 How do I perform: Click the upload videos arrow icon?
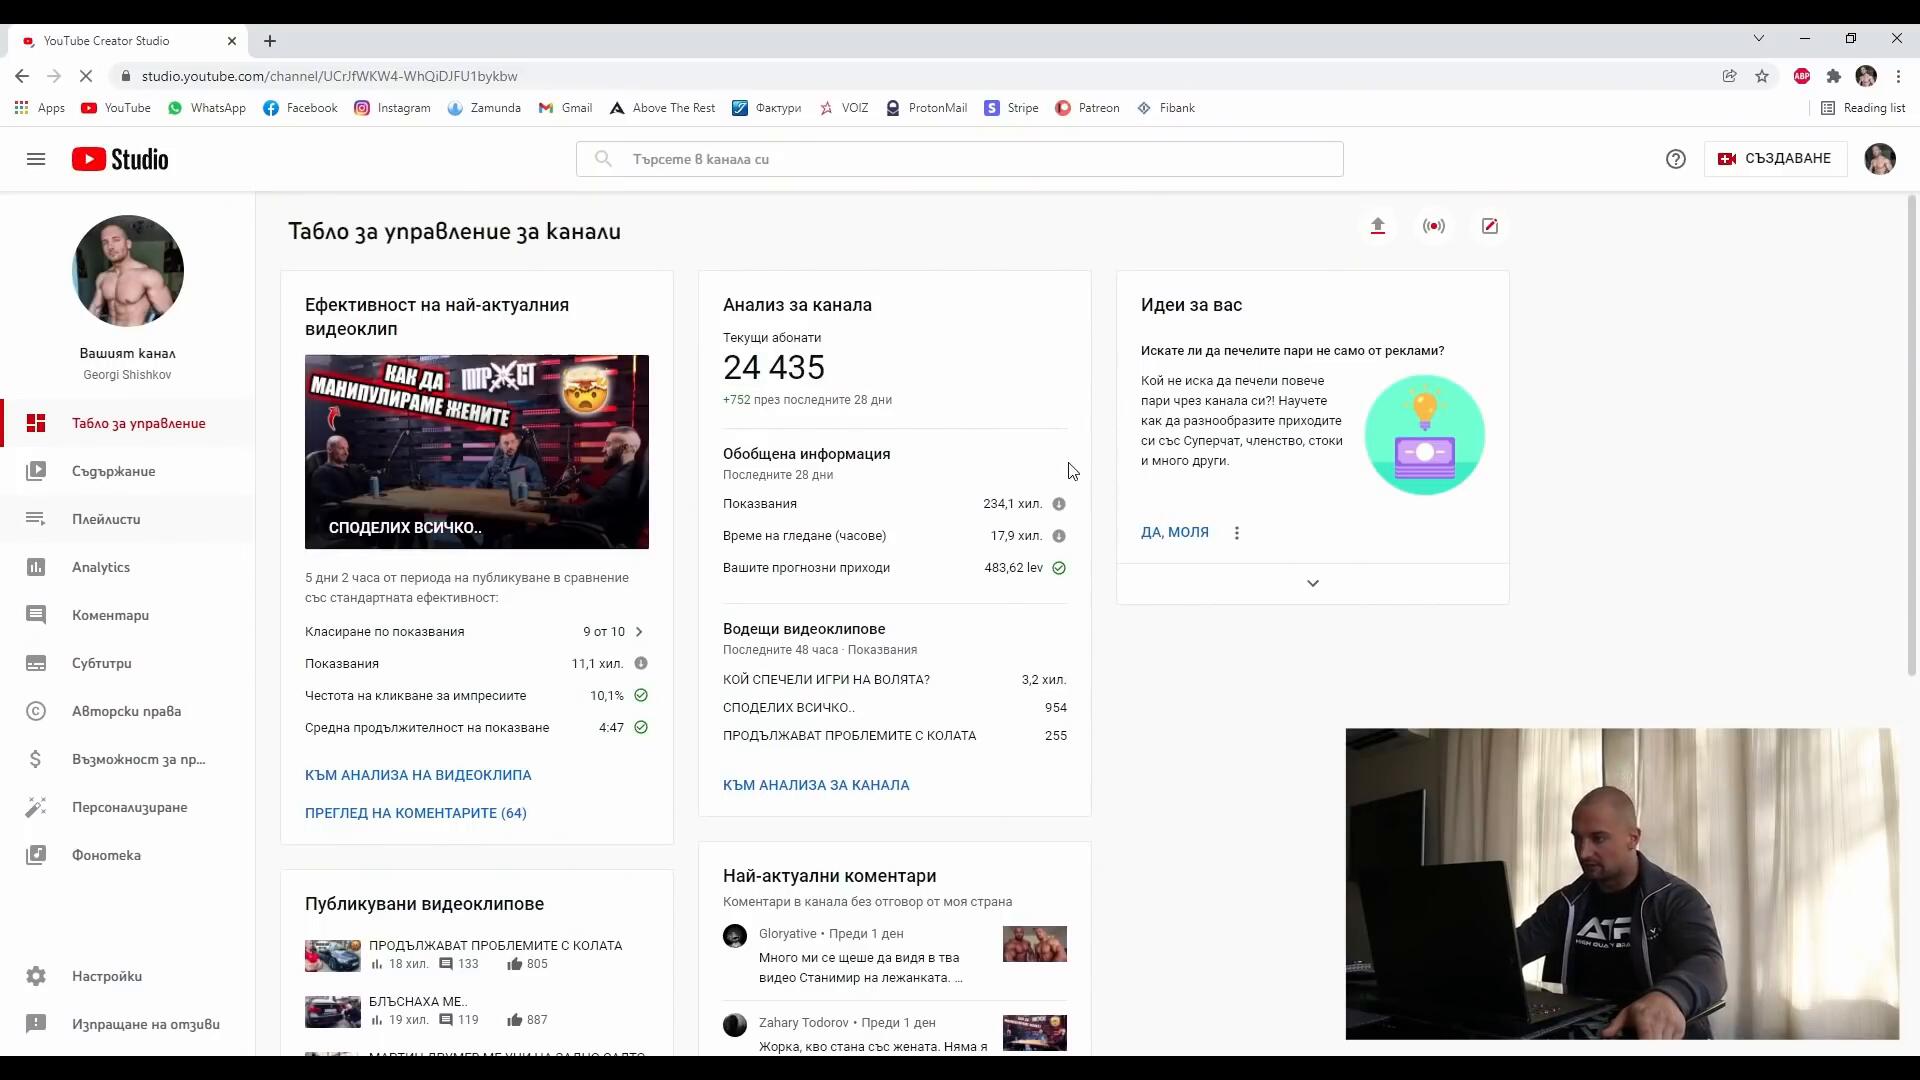pyautogui.click(x=1378, y=226)
